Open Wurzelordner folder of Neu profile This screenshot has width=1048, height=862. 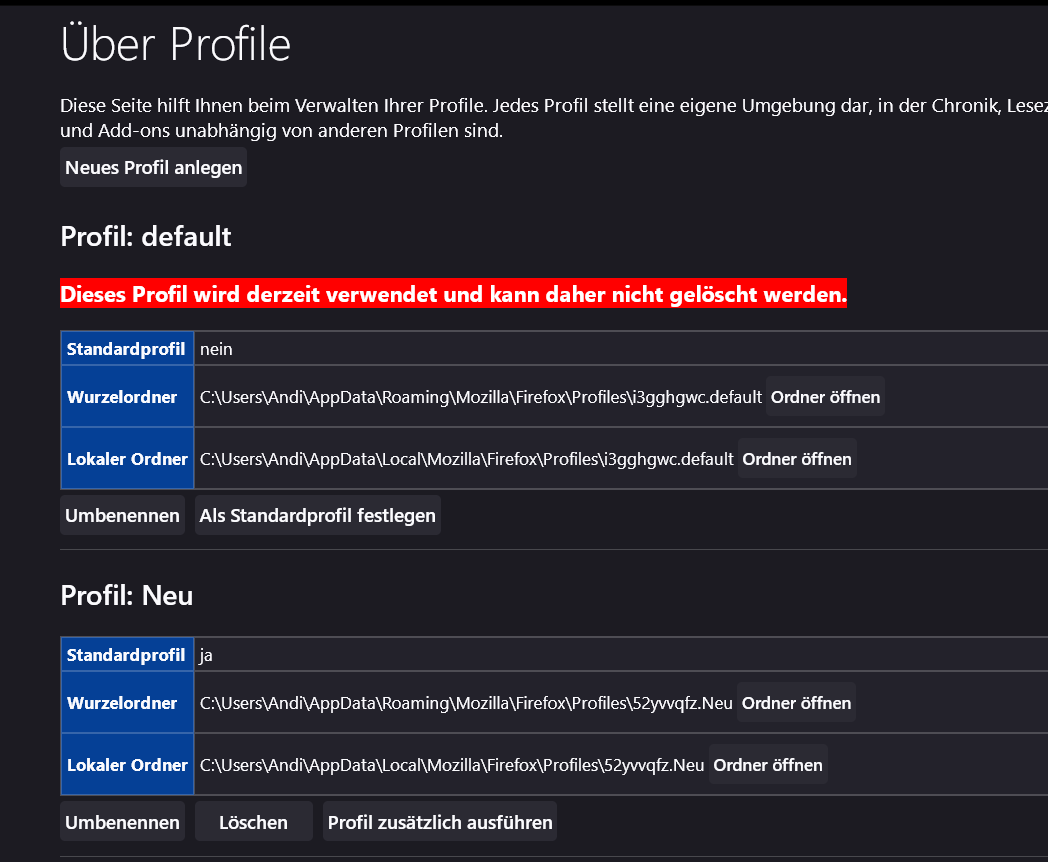(x=796, y=703)
